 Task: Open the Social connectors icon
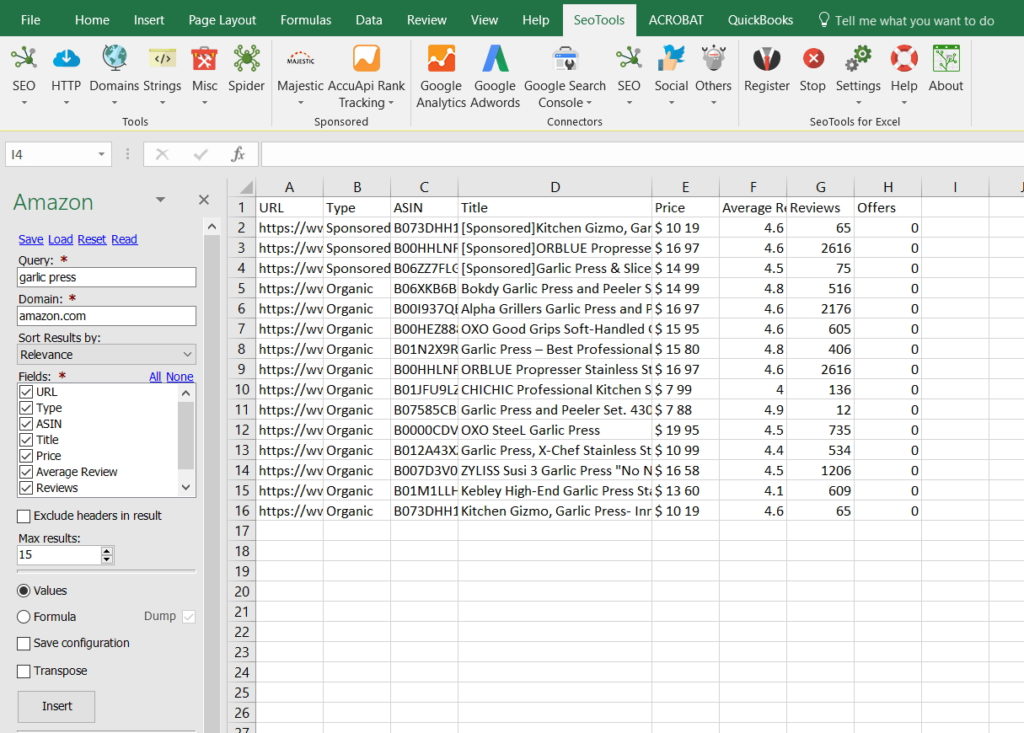671,58
